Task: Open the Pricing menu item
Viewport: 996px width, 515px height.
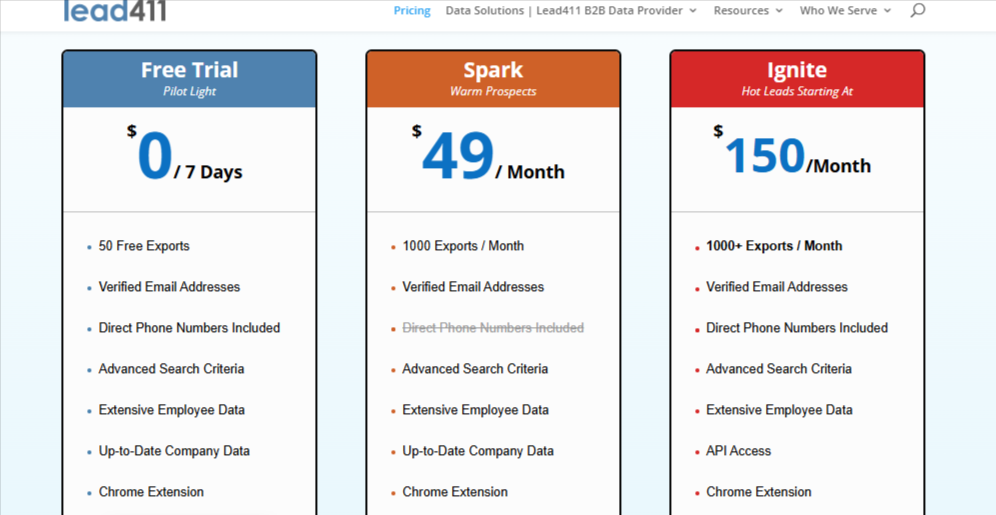Action: click(x=412, y=11)
